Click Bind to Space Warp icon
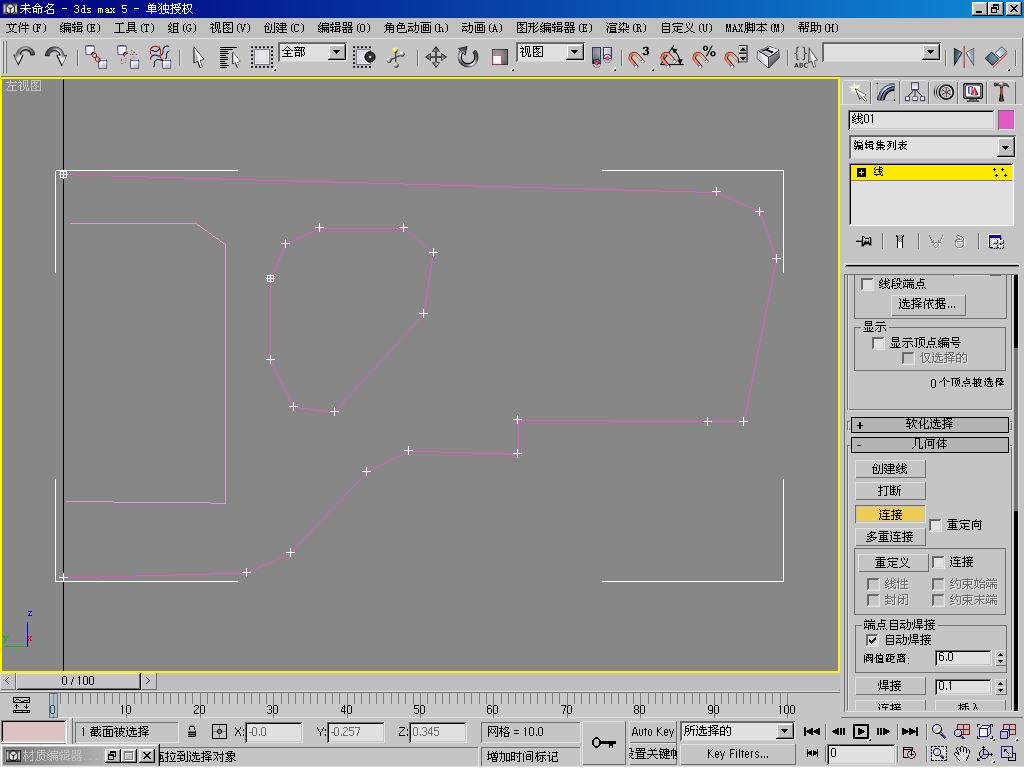Screen dimensions: 1024x768 click(160, 57)
